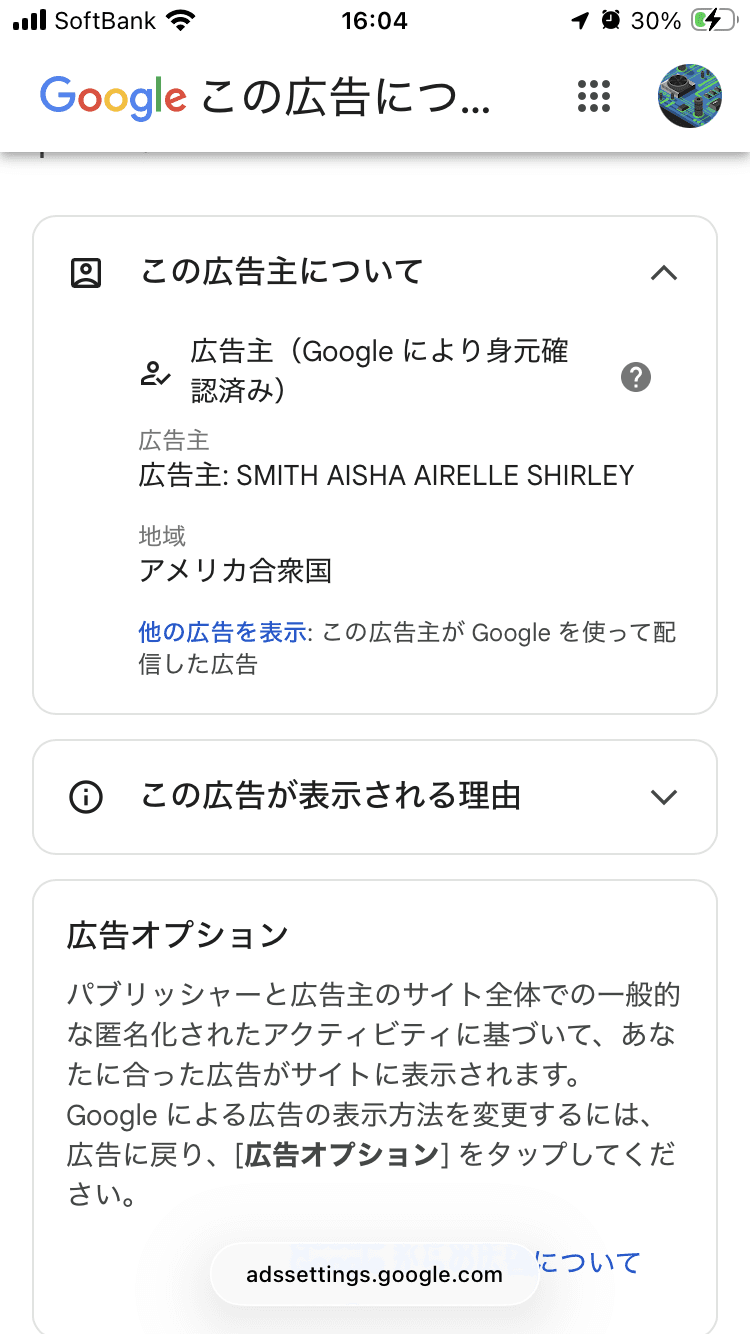Click the Google logo in header
This screenshot has height=1334, width=750.
[x=113, y=97]
